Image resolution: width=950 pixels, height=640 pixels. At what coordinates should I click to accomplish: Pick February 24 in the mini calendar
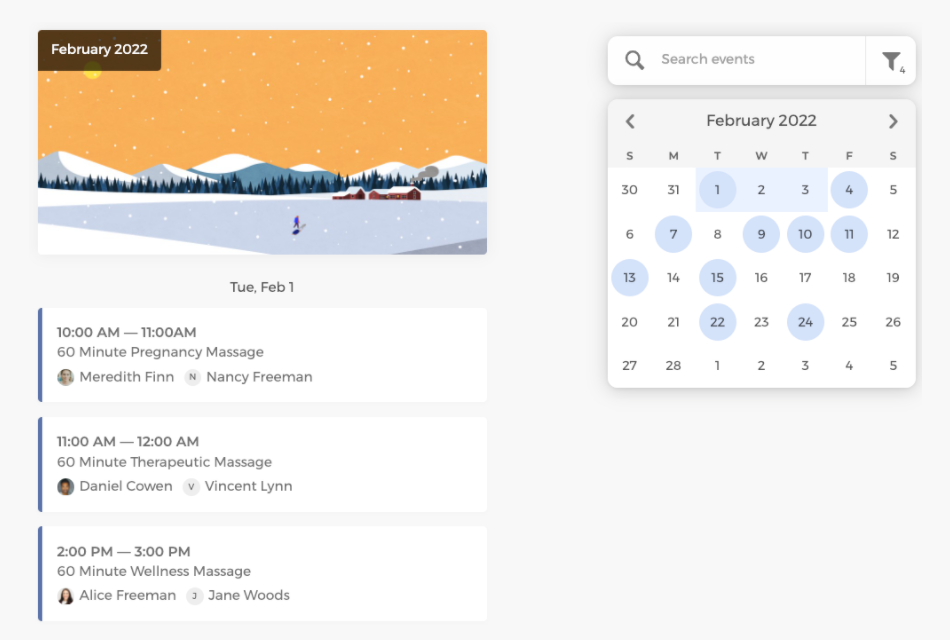pyautogui.click(x=805, y=321)
